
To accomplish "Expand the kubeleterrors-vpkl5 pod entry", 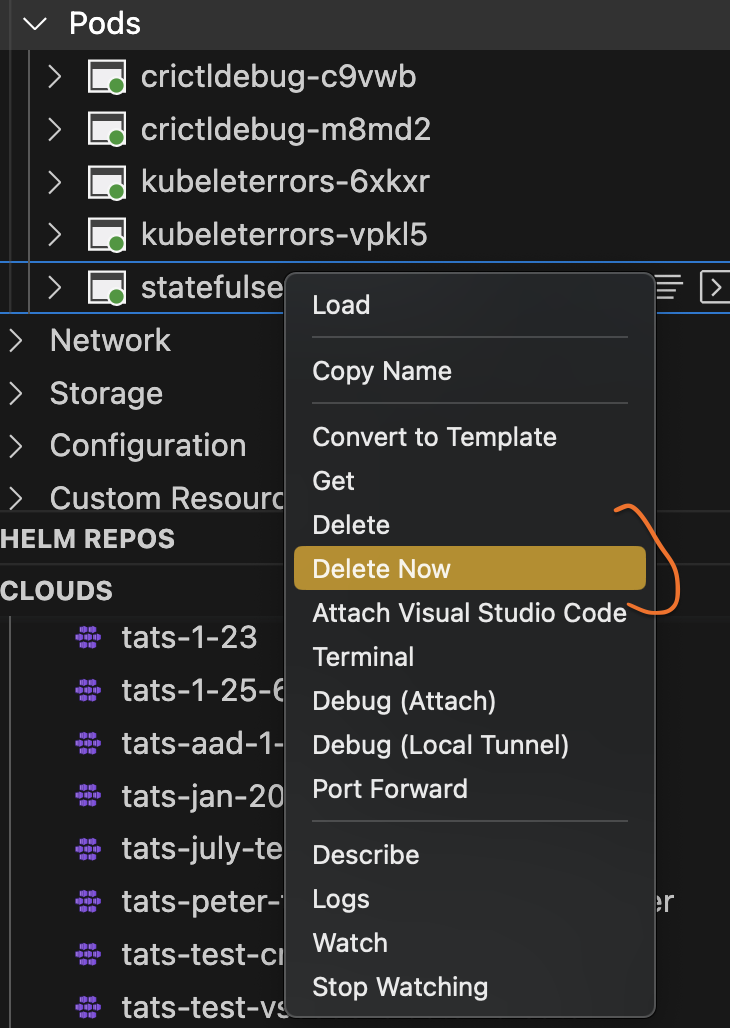I will click(x=54, y=234).
